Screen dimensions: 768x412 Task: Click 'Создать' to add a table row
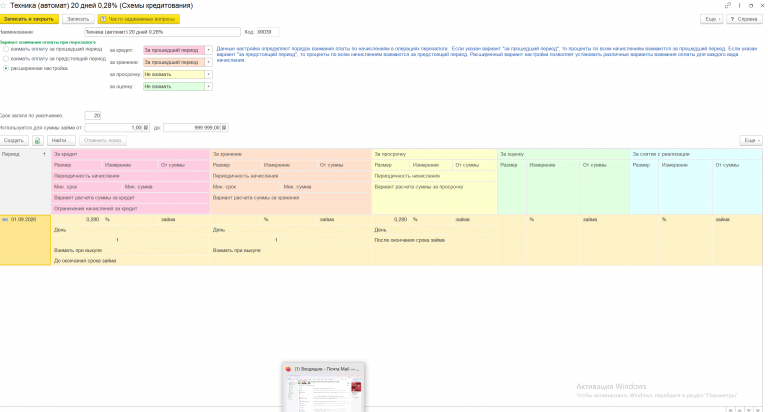[x=14, y=141]
